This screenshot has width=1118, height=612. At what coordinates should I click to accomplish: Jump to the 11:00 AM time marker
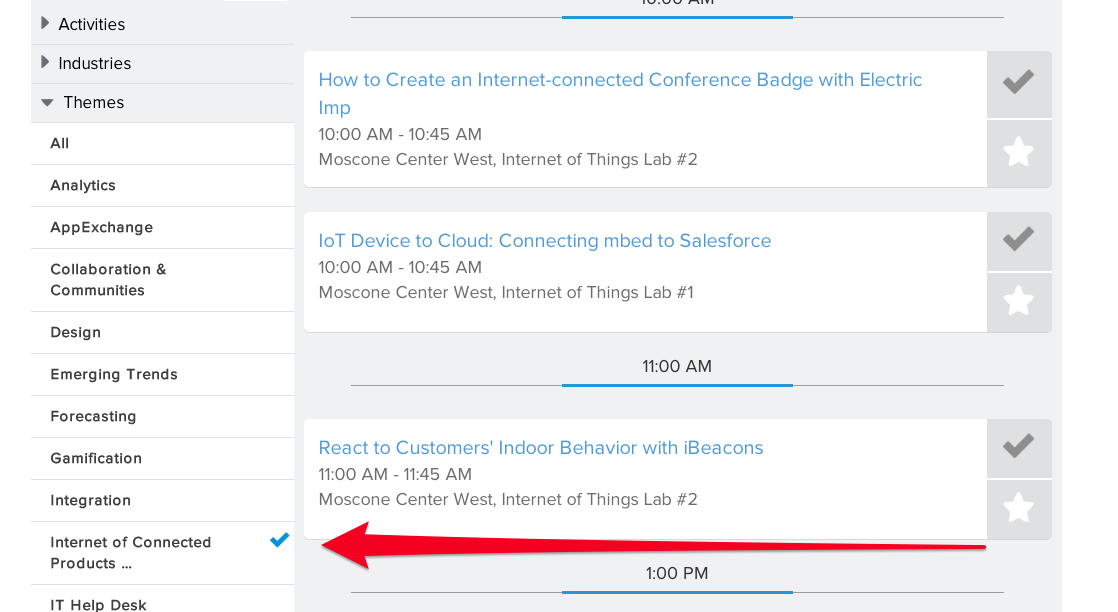[x=677, y=367]
